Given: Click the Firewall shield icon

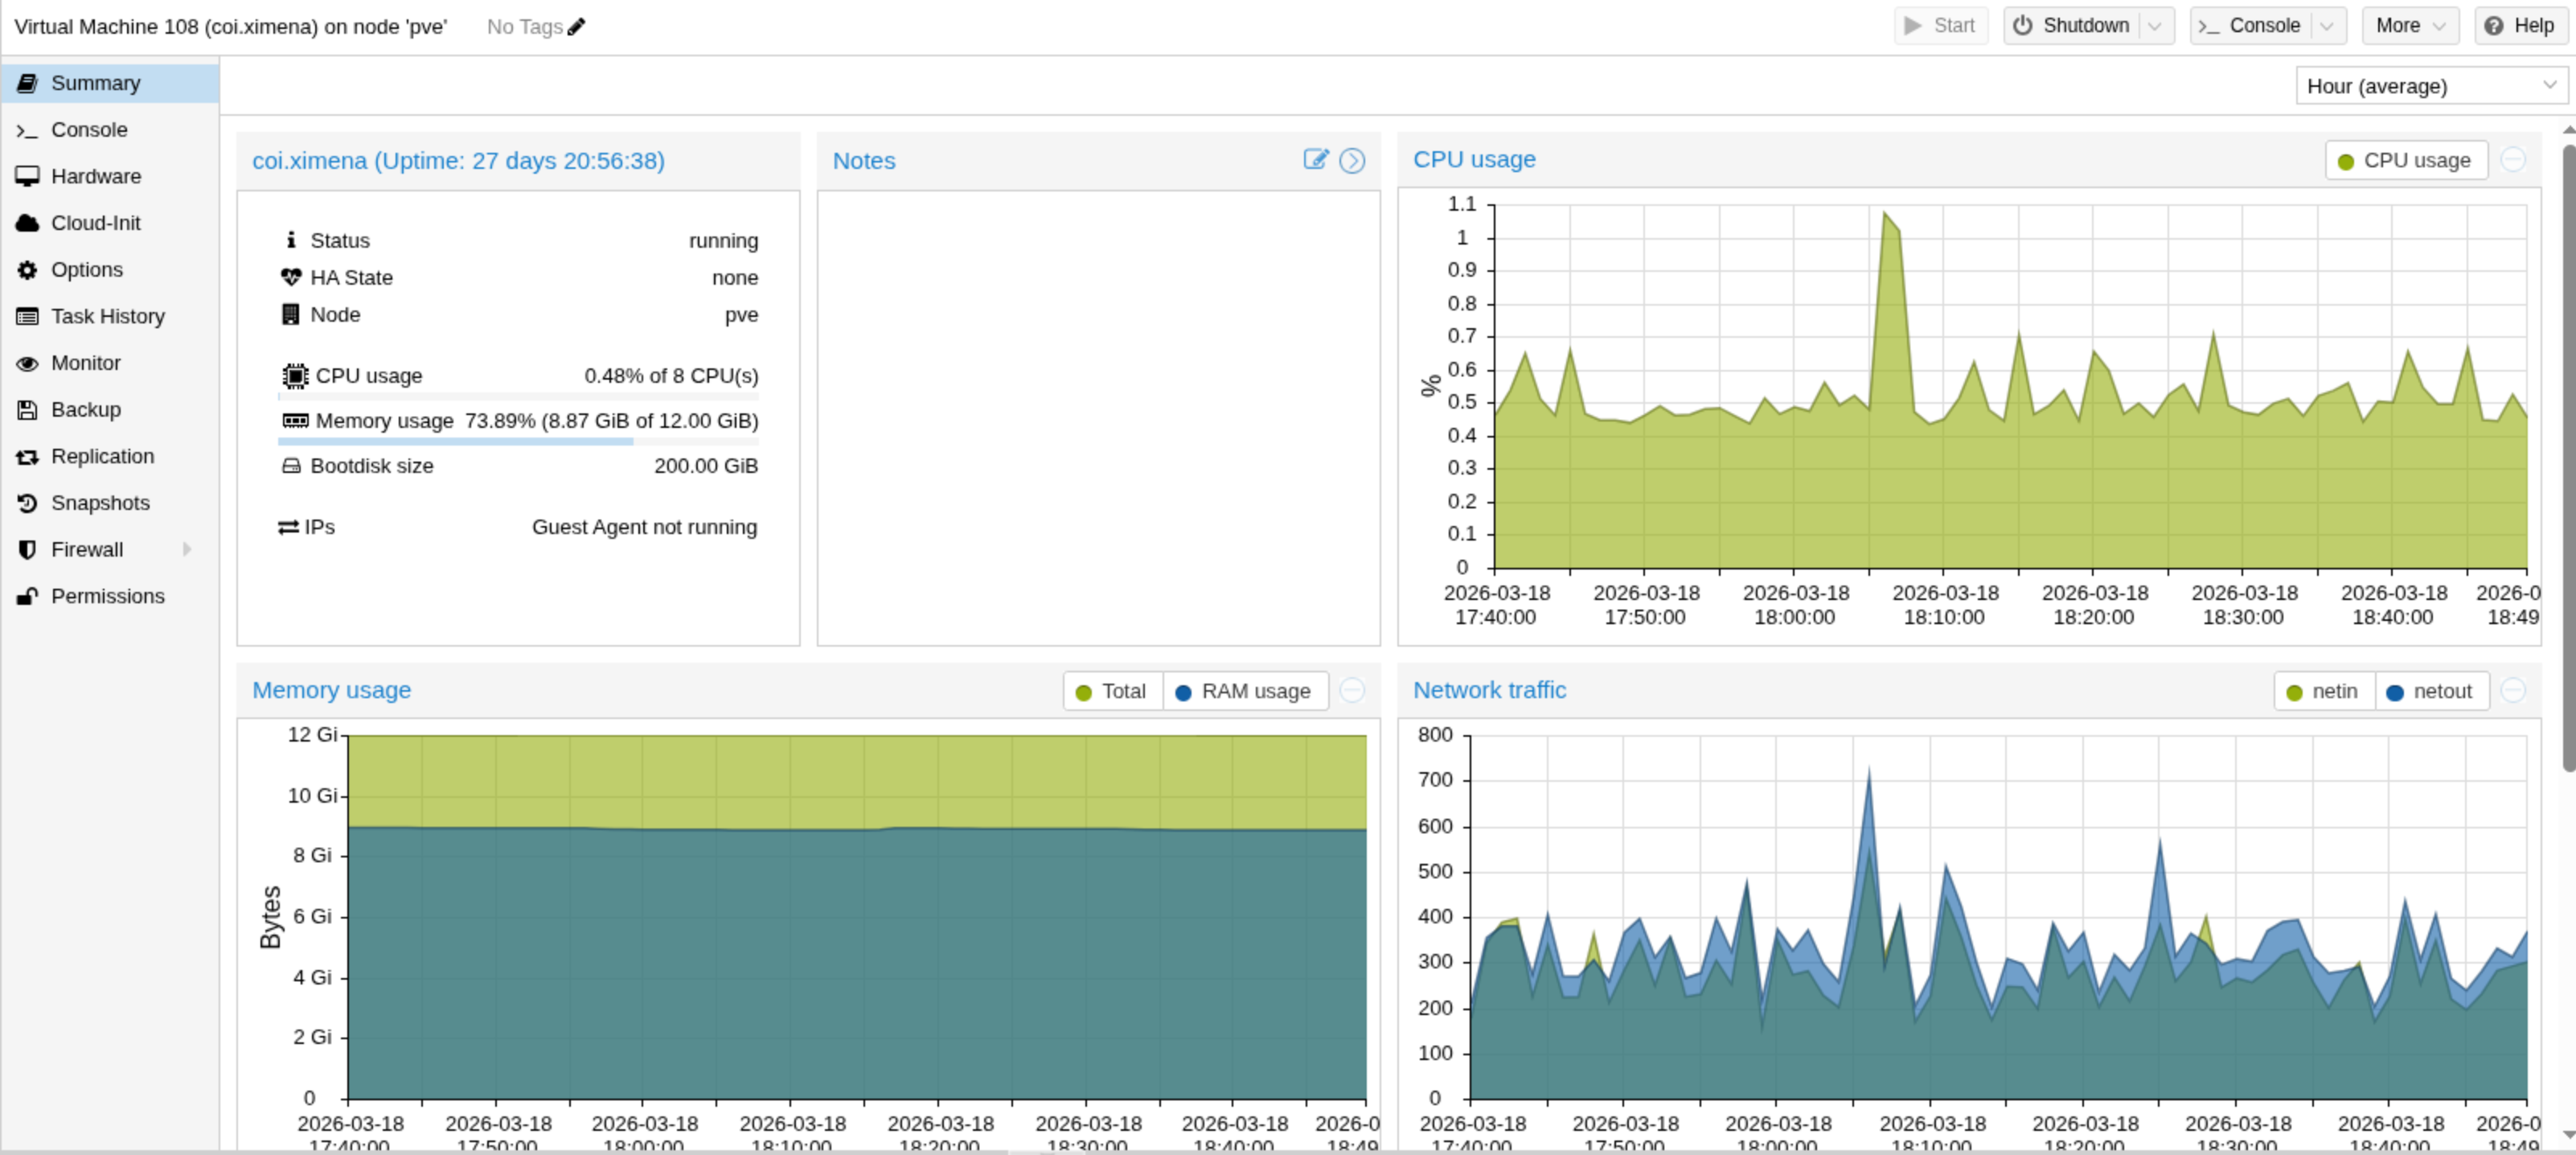Looking at the screenshot, I should (27, 549).
